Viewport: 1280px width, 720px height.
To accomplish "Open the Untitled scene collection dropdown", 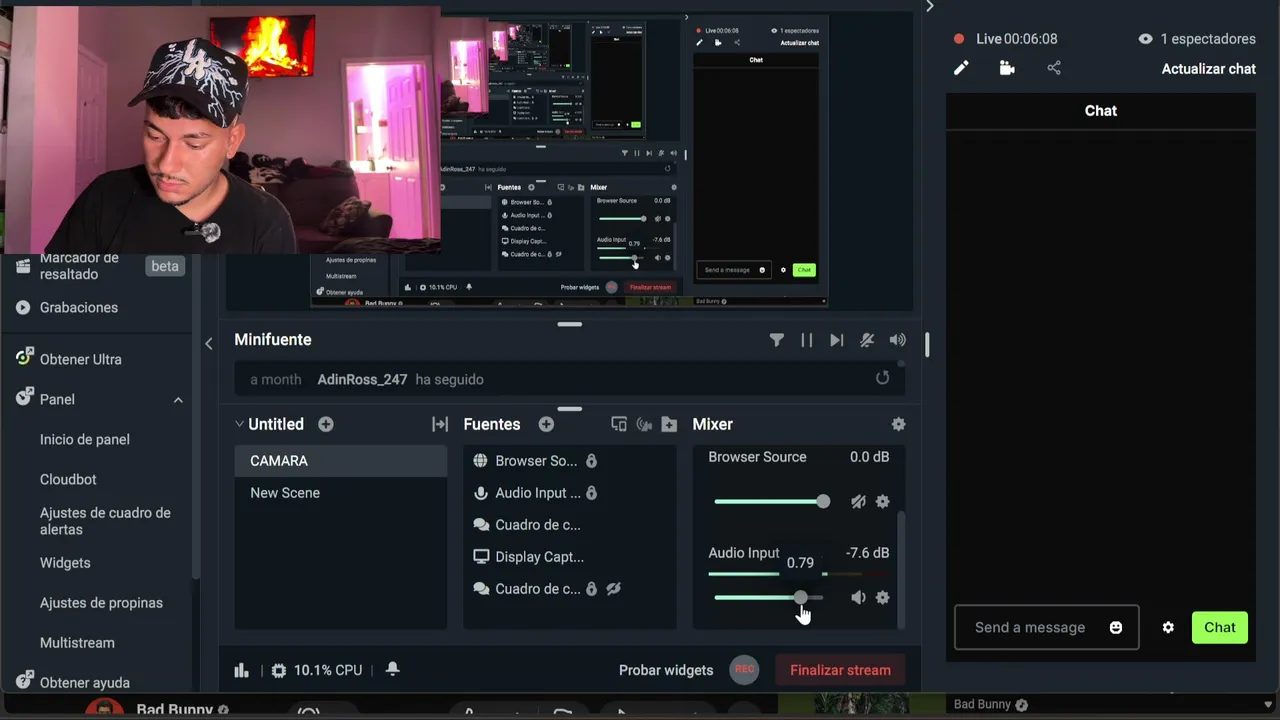I will pyautogui.click(x=269, y=424).
